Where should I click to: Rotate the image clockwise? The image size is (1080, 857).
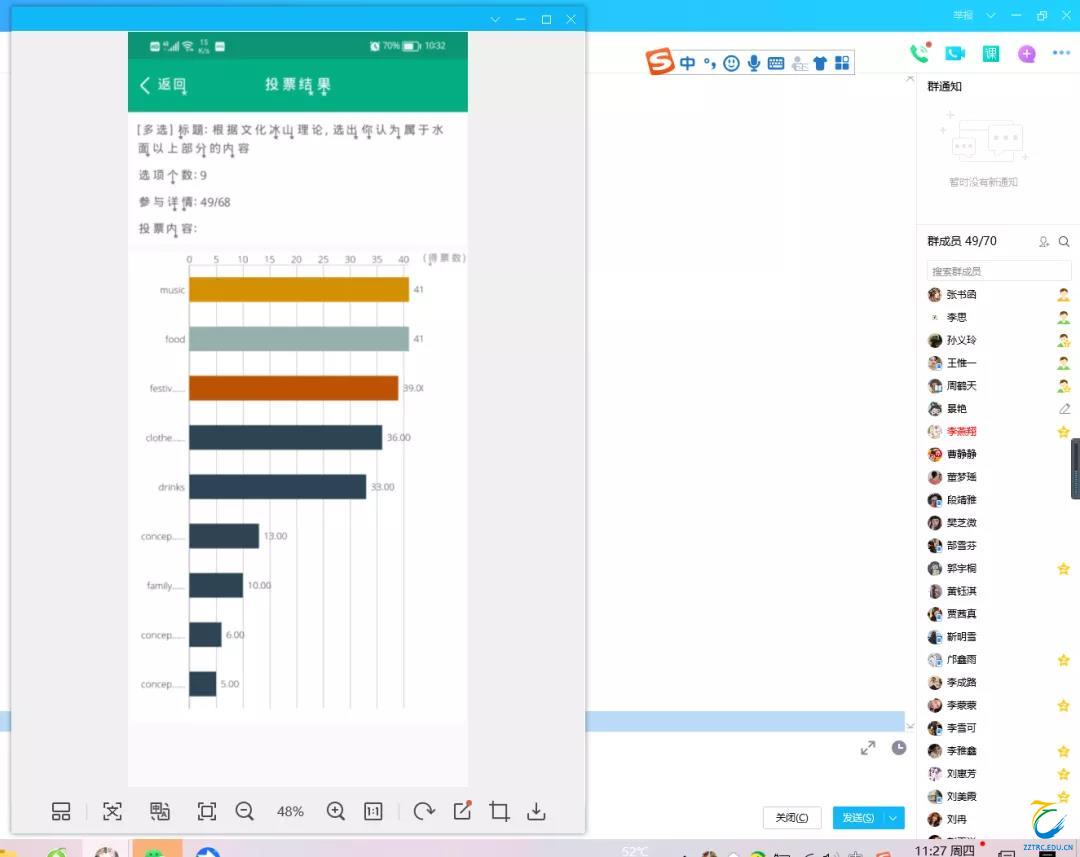[424, 811]
